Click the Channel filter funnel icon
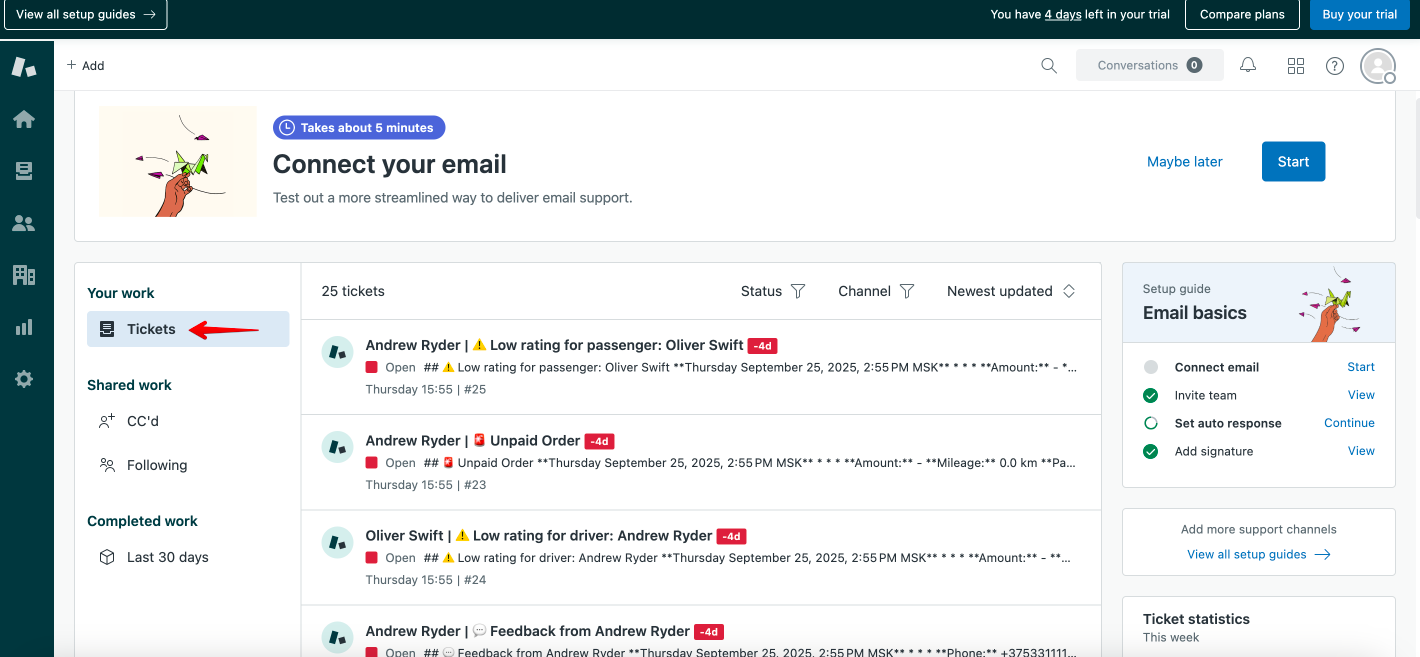 [x=907, y=291]
